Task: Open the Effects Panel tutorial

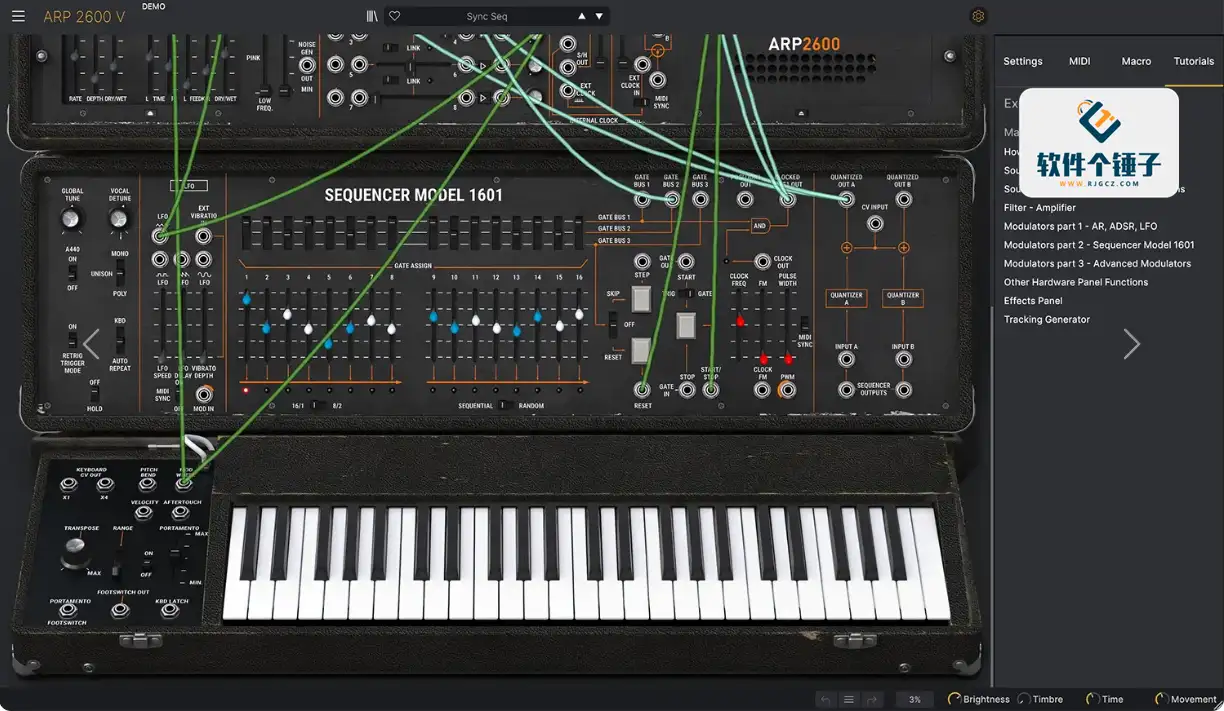Action: pyautogui.click(x=1033, y=301)
